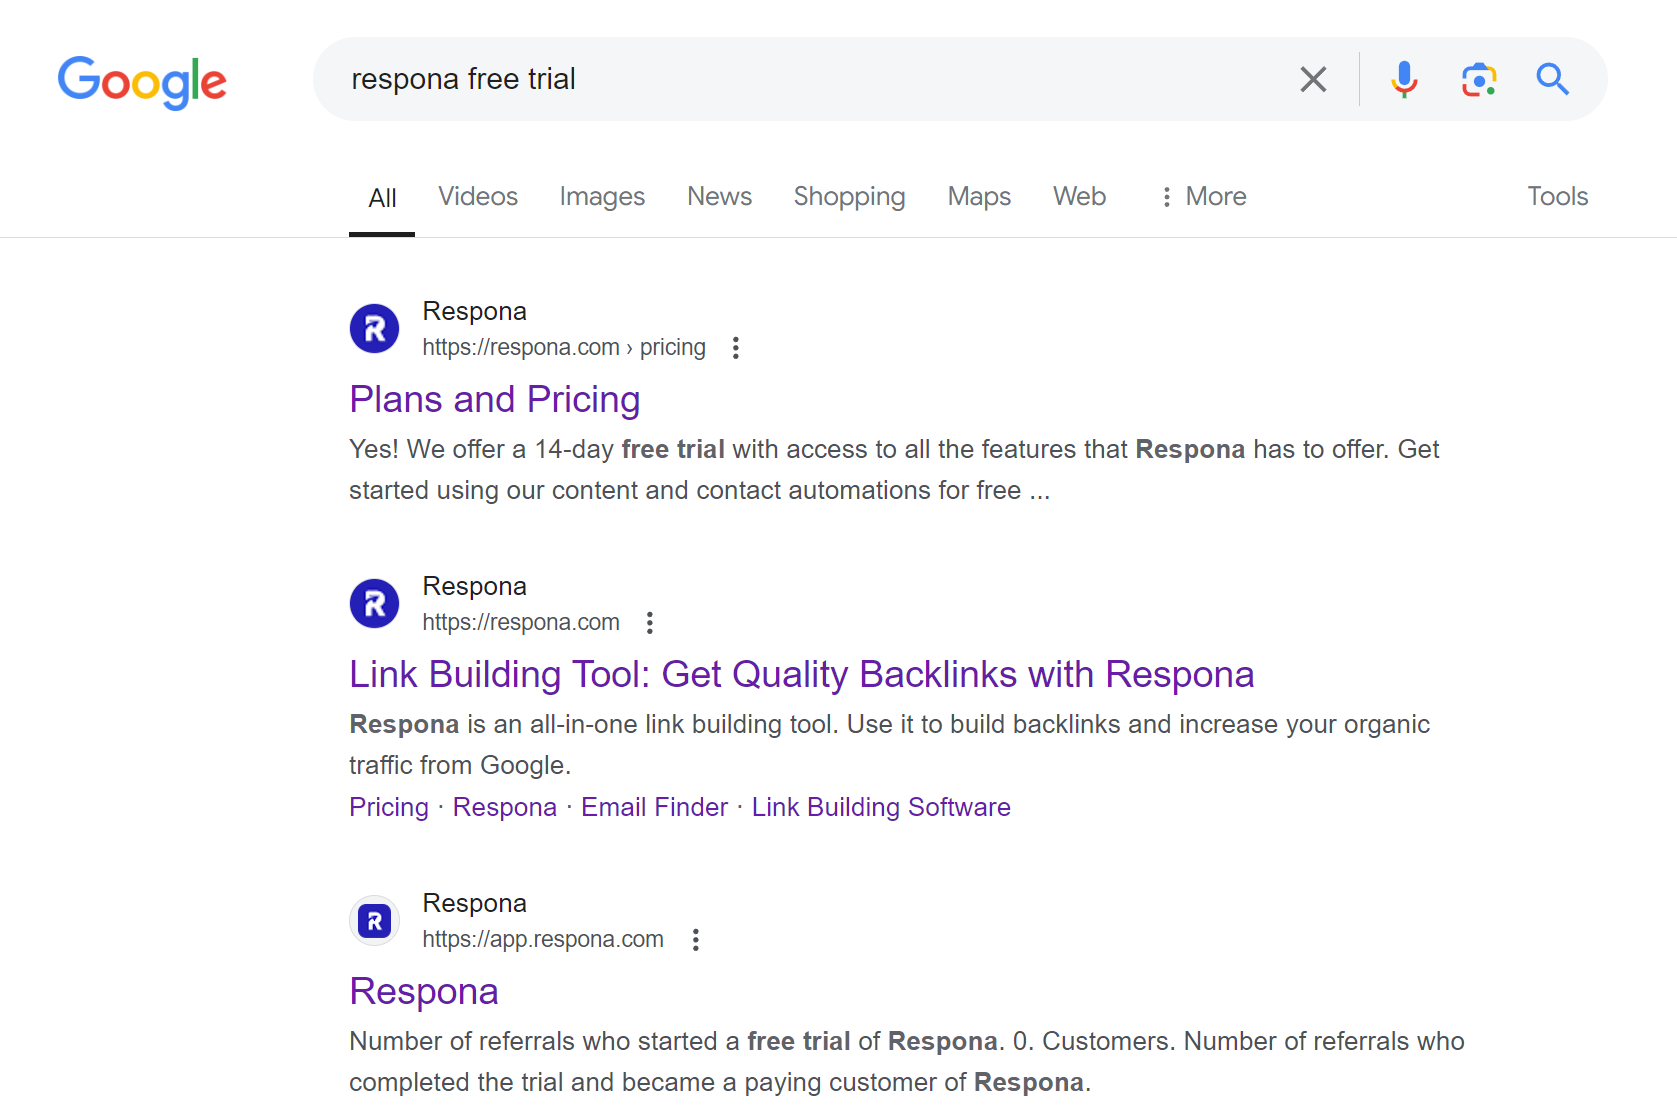Click 'Yes! We offer a 14-day free trial' snippet
1677x1120 pixels.
click(x=894, y=470)
